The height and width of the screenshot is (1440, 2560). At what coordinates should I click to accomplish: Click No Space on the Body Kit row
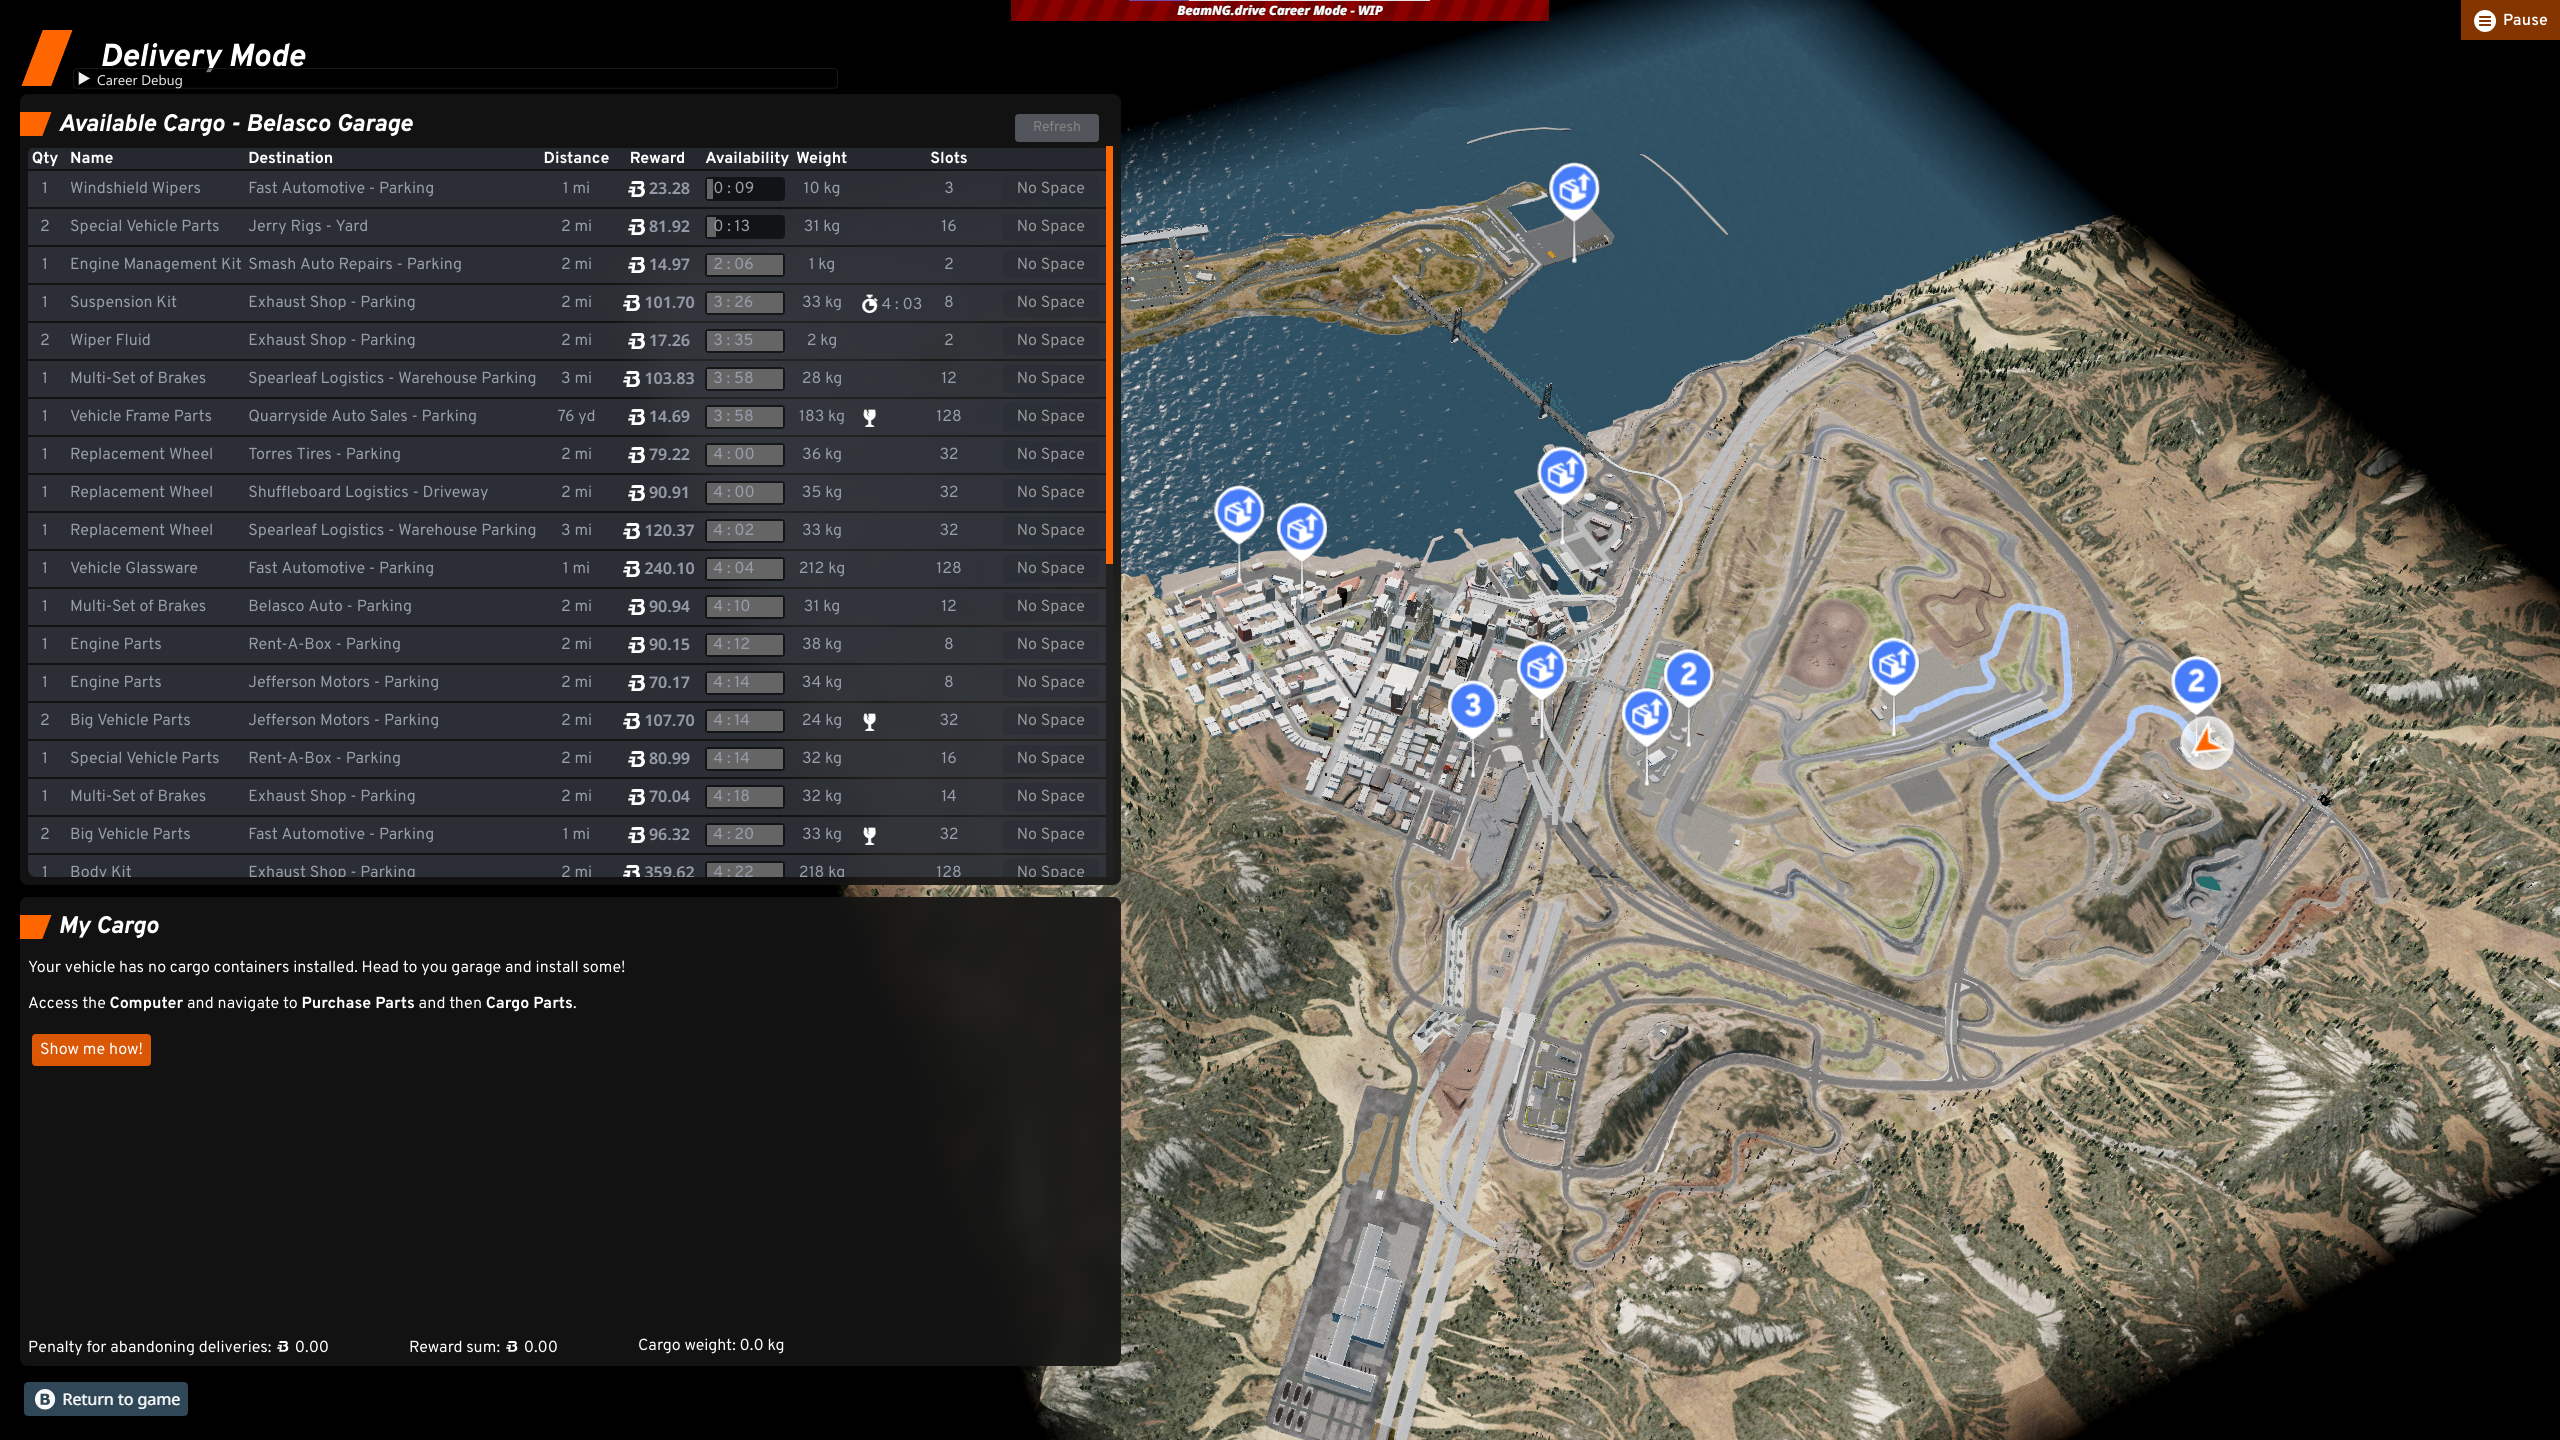click(x=1050, y=871)
